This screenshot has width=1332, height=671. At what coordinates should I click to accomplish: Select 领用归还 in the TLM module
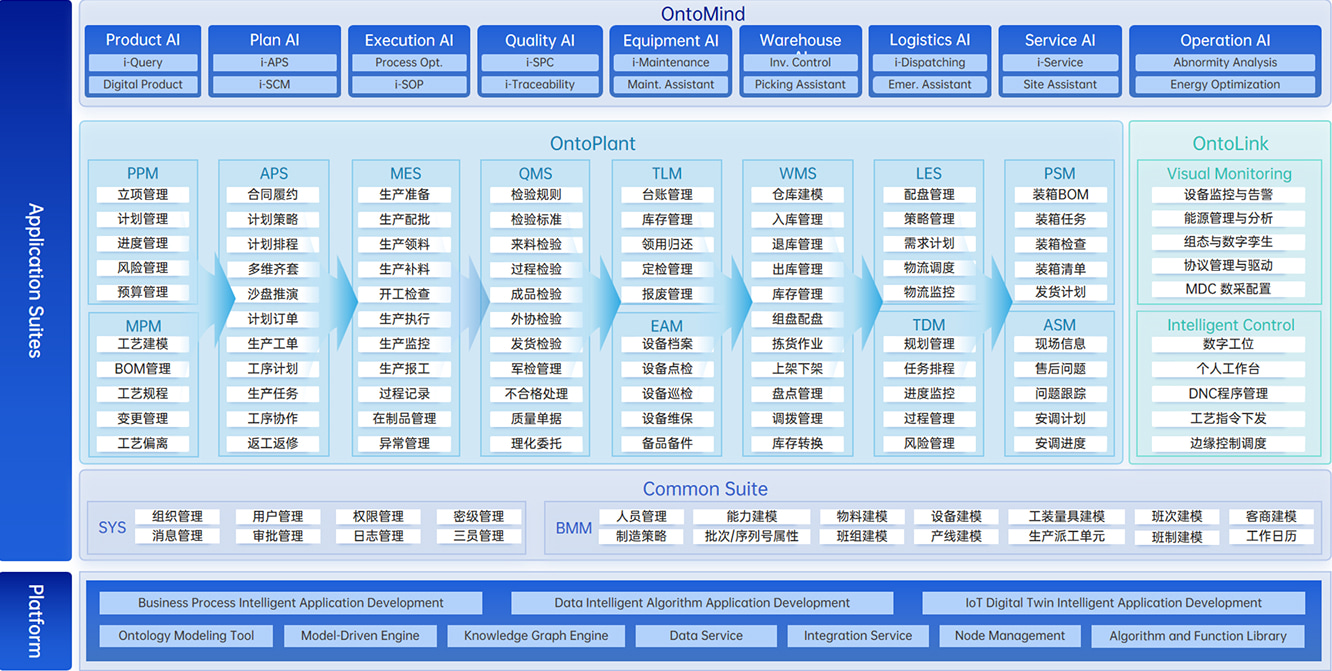[667, 244]
